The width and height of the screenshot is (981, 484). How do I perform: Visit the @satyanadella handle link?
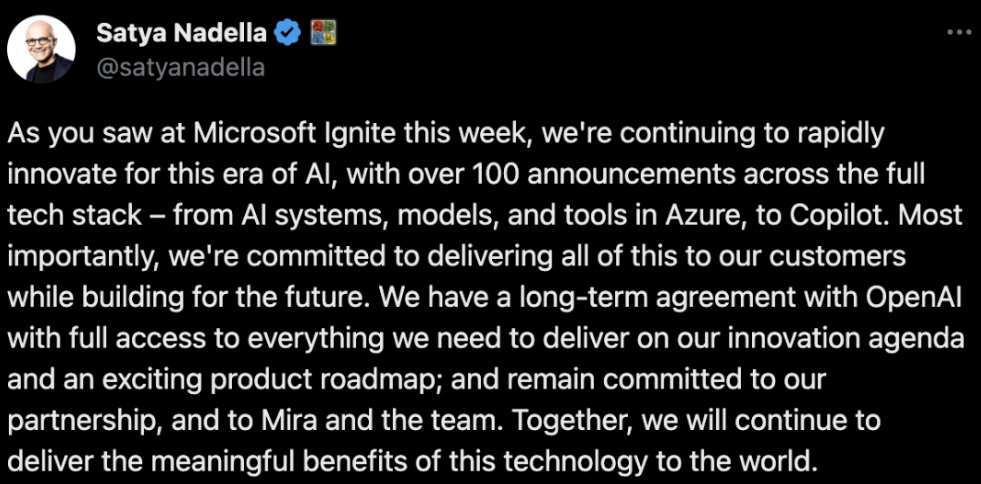click(180, 68)
